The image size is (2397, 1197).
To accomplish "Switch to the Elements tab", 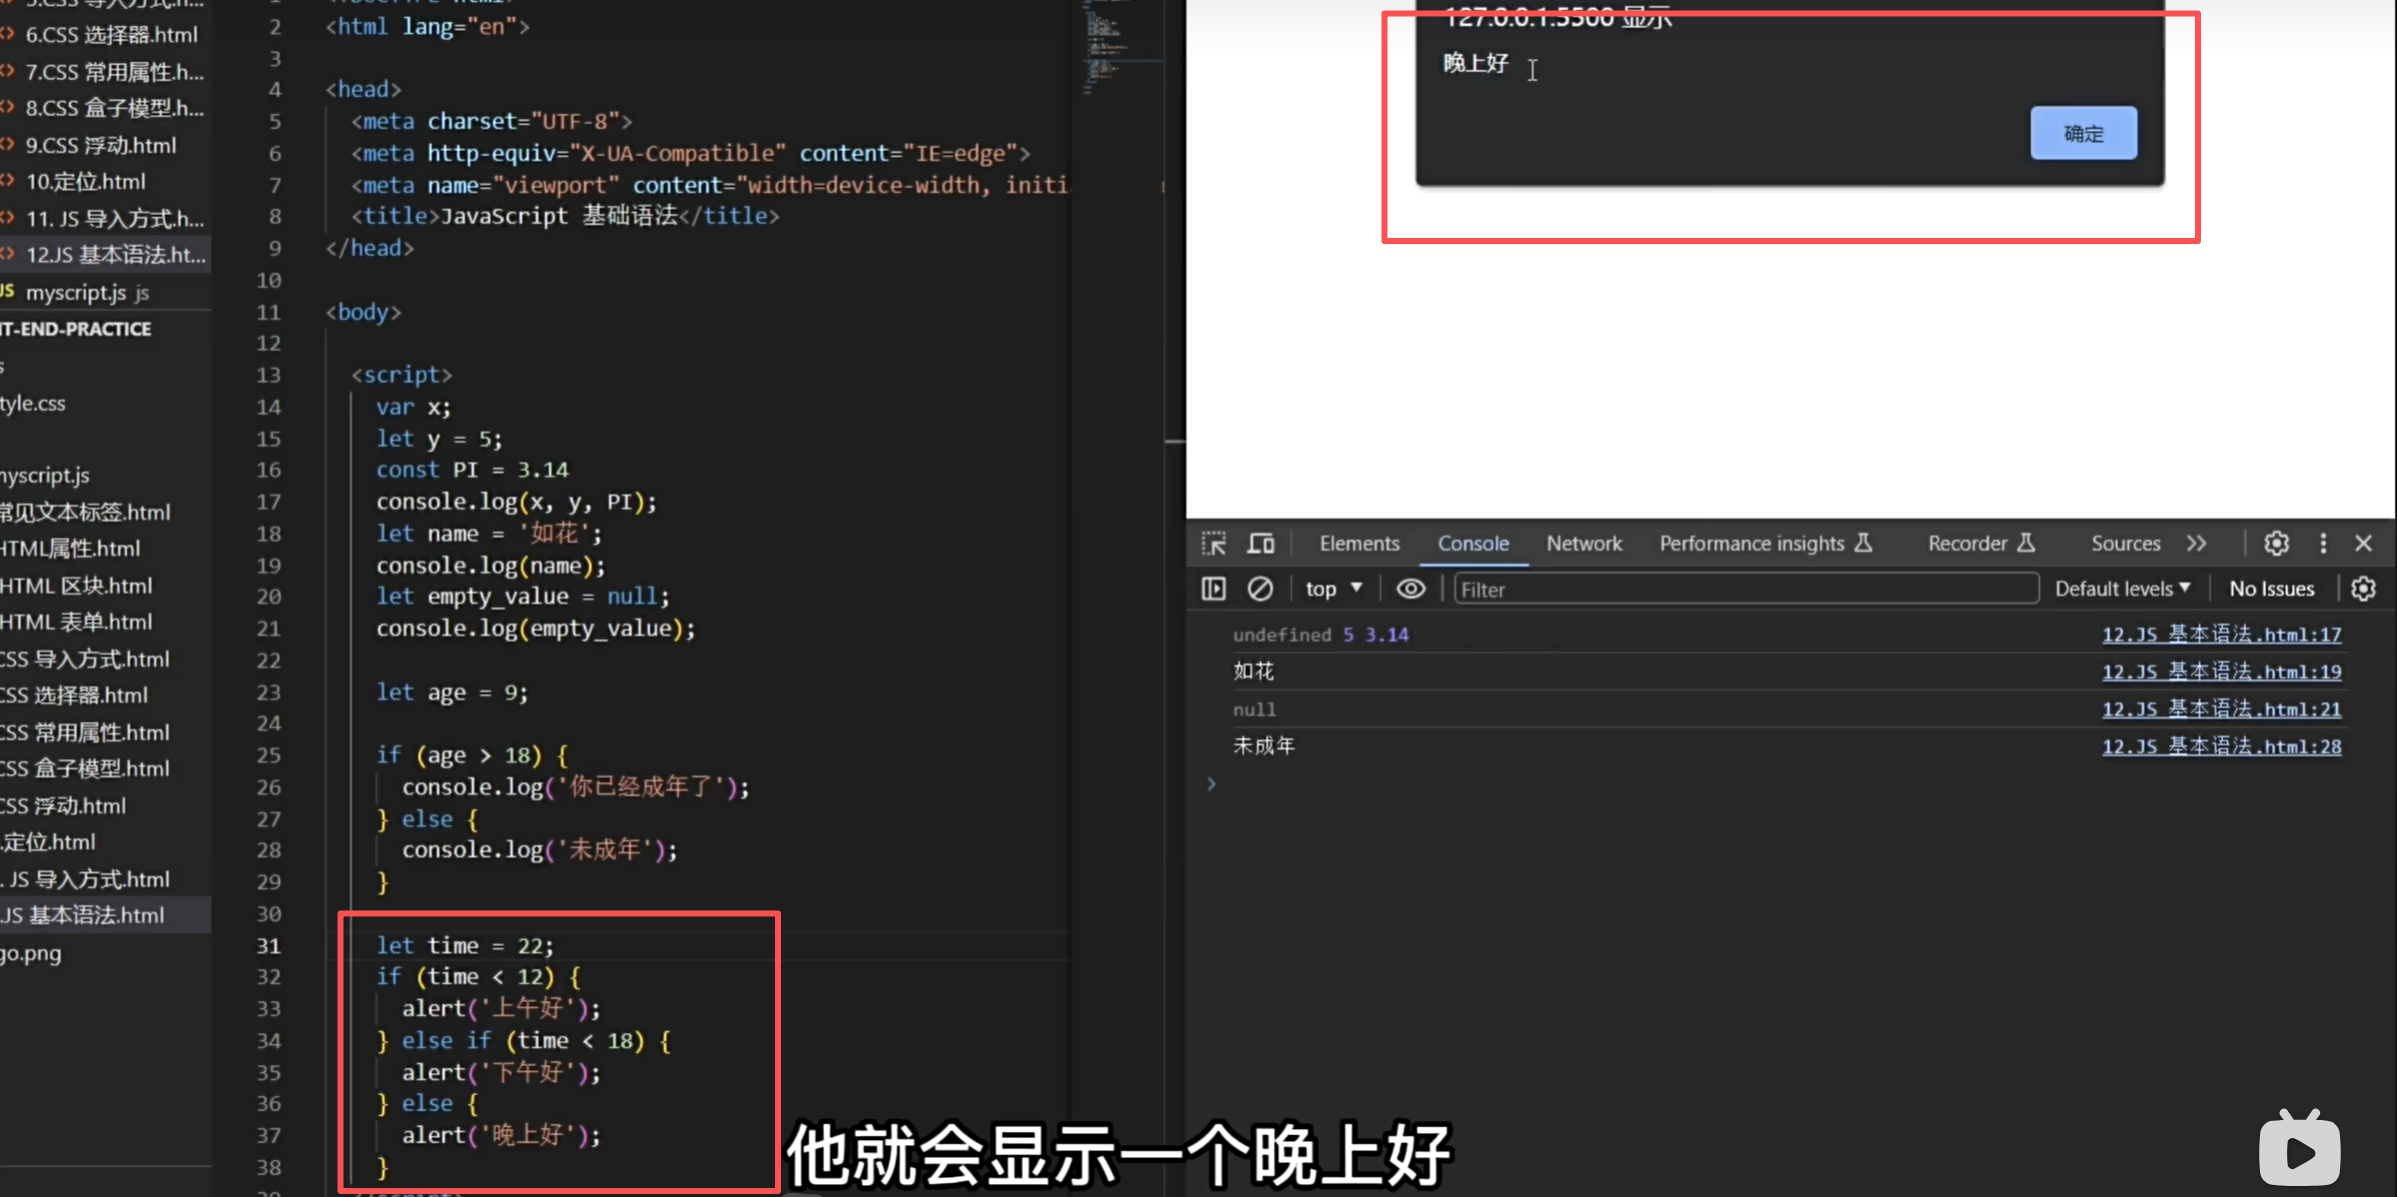I will pos(1359,543).
